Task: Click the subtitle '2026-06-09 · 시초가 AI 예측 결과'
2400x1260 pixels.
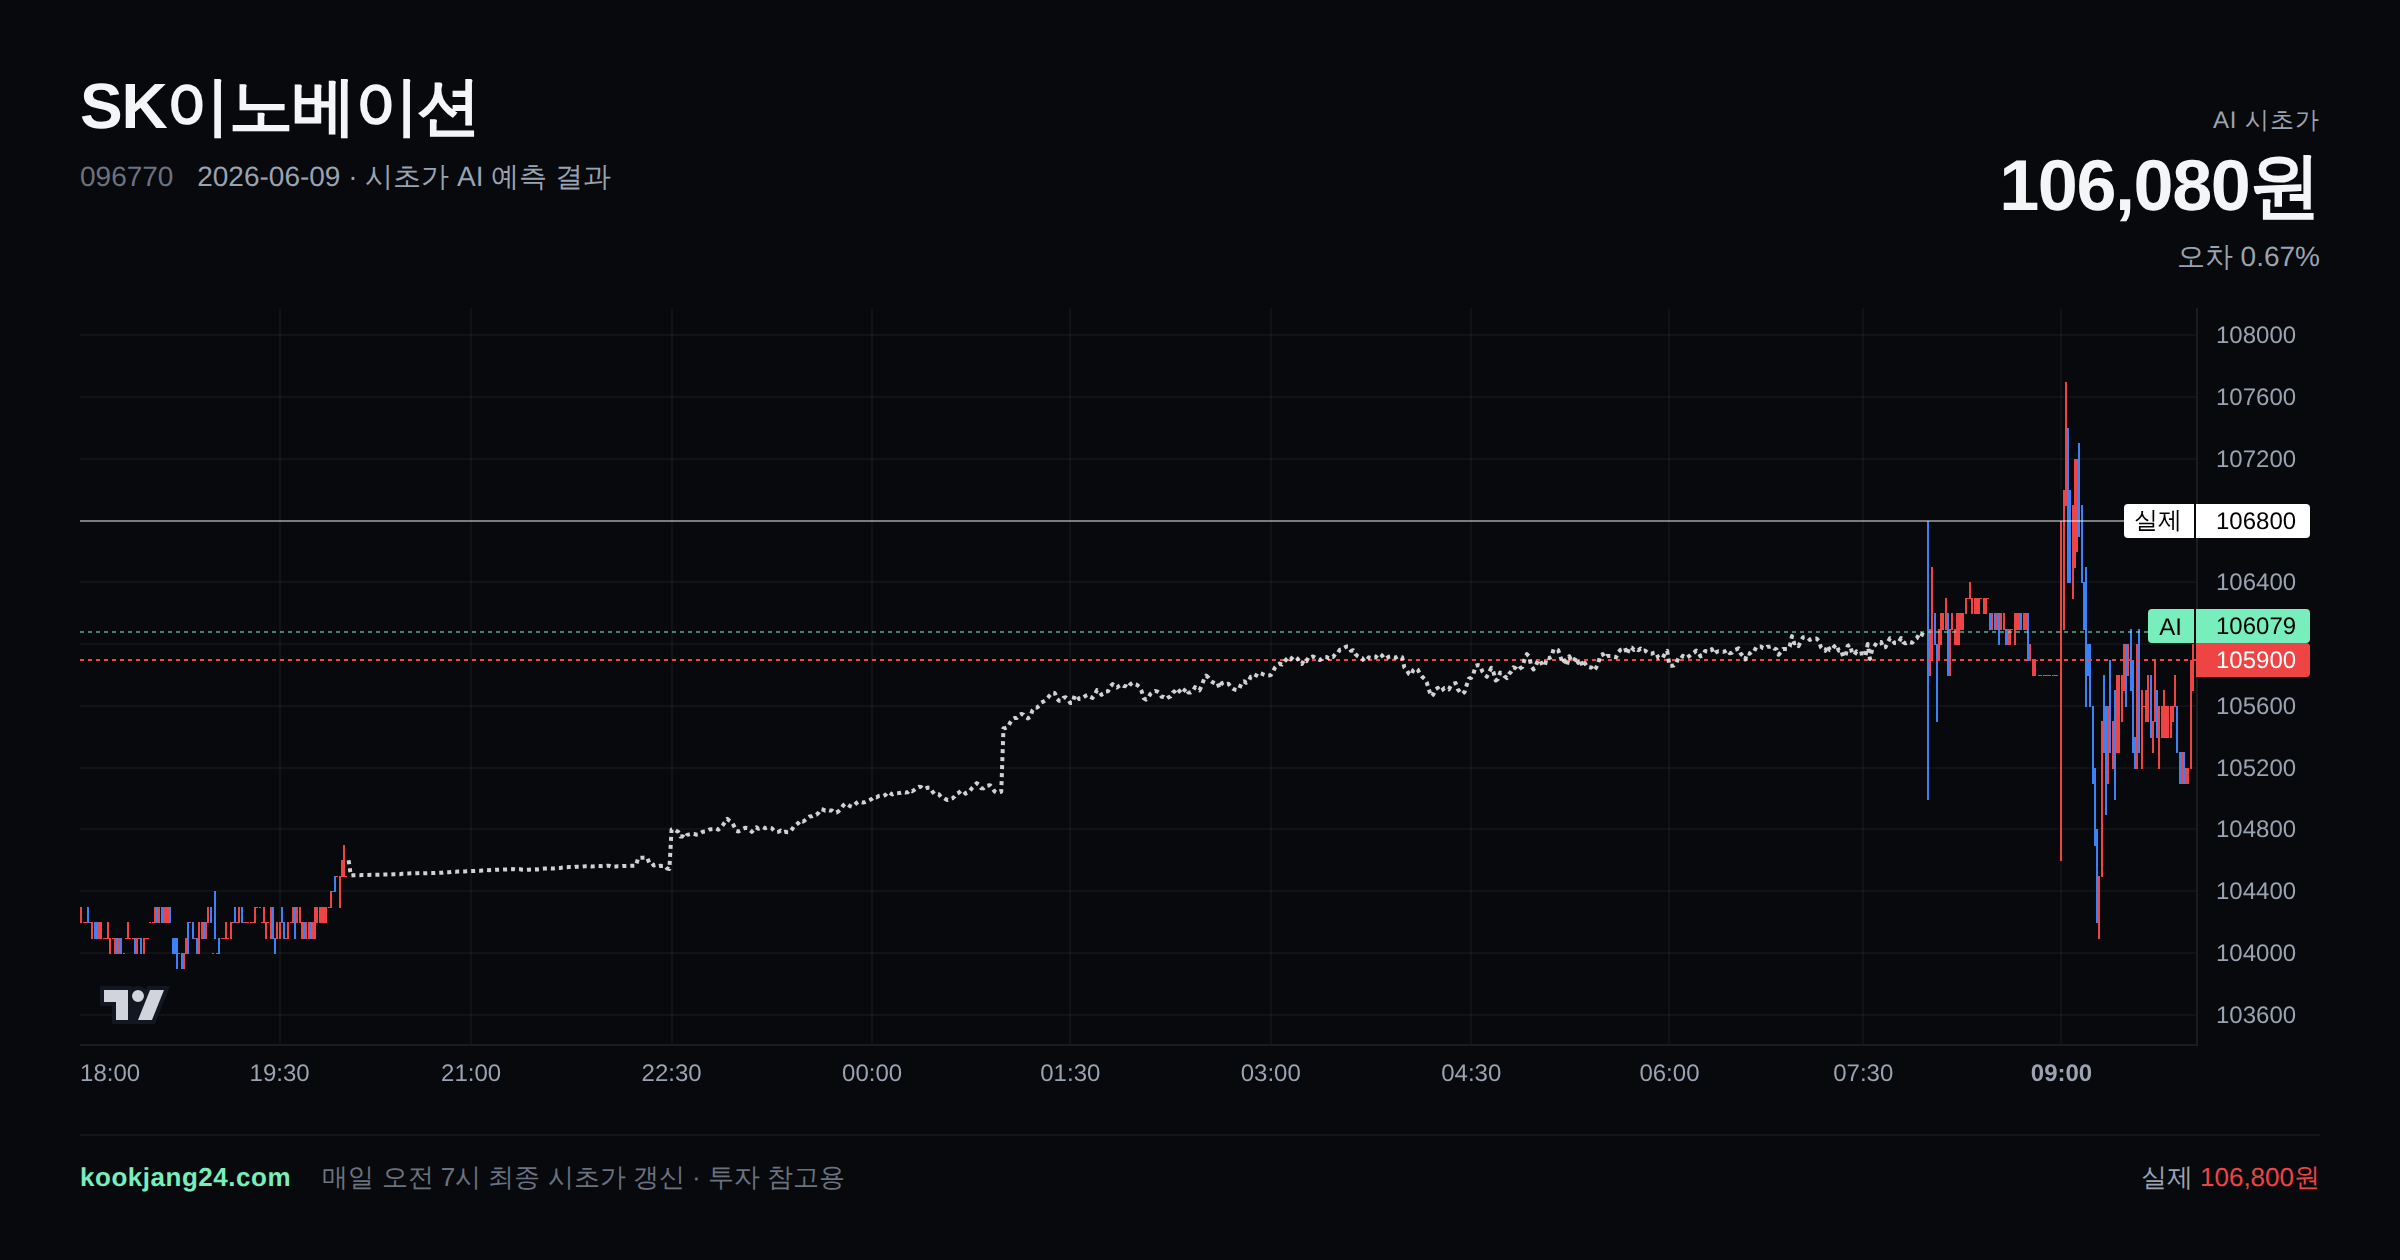Action: (404, 177)
